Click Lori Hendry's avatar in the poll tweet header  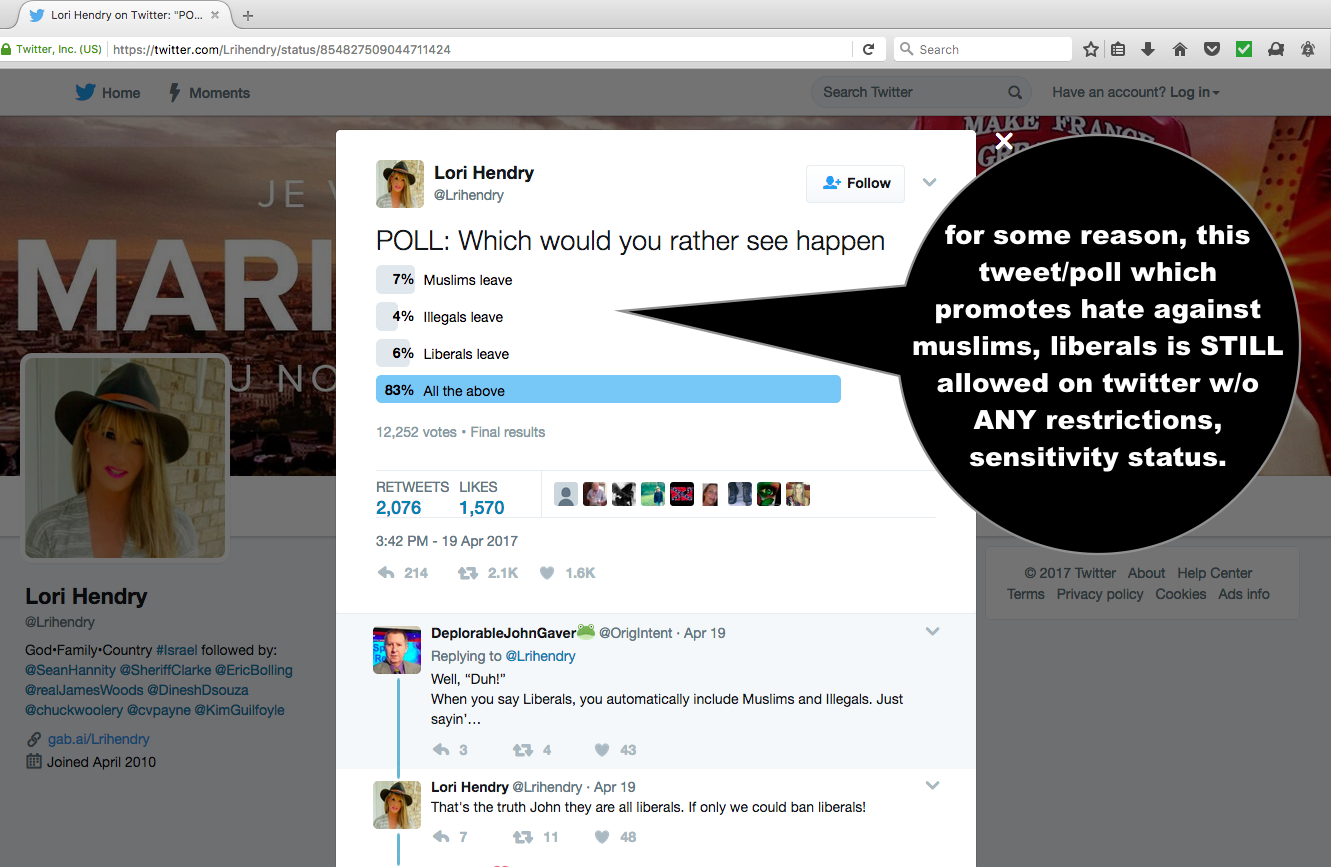tap(400, 184)
